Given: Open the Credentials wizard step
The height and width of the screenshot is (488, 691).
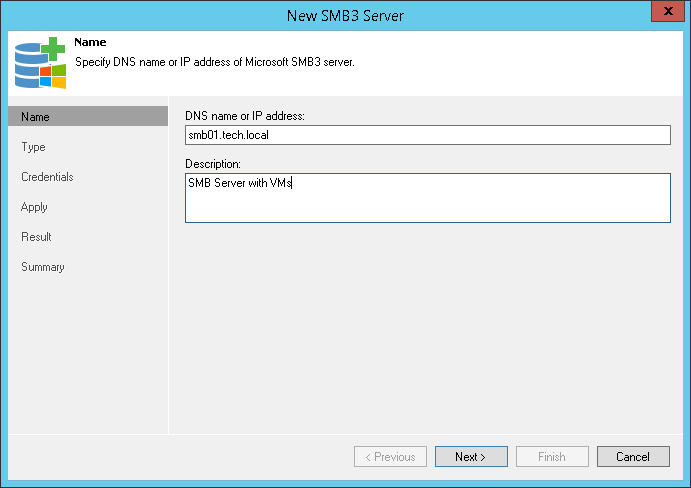Looking at the screenshot, I should click(x=47, y=177).
